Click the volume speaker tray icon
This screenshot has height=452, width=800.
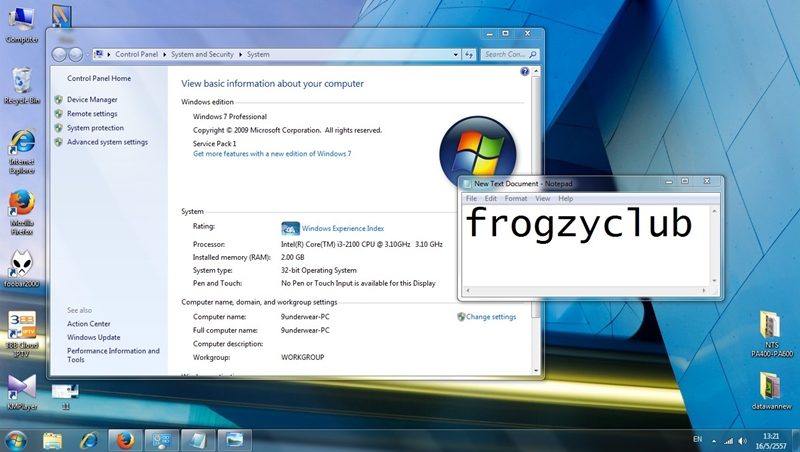pos(742,441)
